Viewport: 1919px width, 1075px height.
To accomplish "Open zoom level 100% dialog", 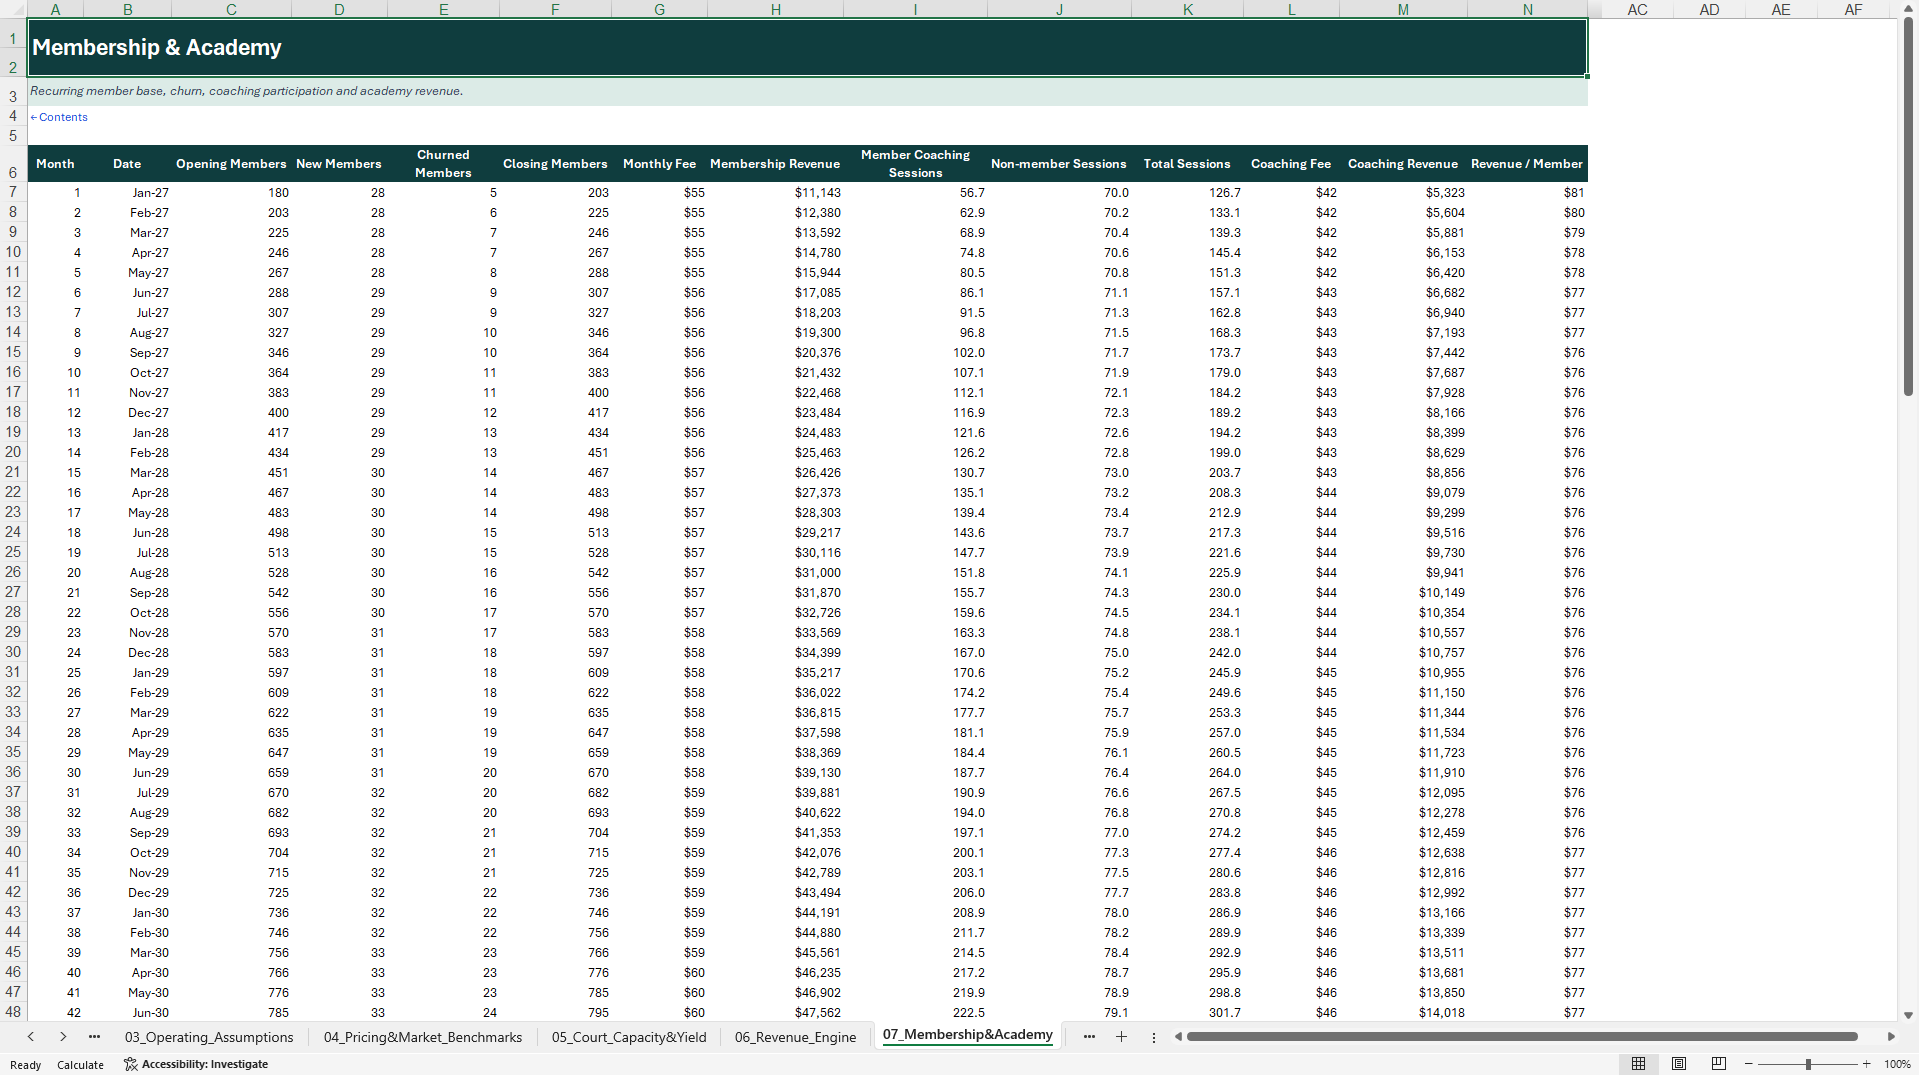I will click(x=1897, y=1064).
